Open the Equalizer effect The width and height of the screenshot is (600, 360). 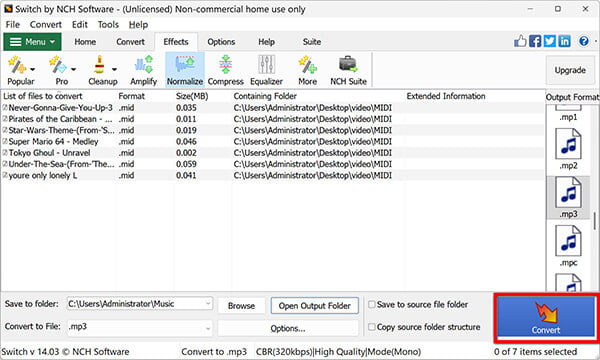click(266, 70)
